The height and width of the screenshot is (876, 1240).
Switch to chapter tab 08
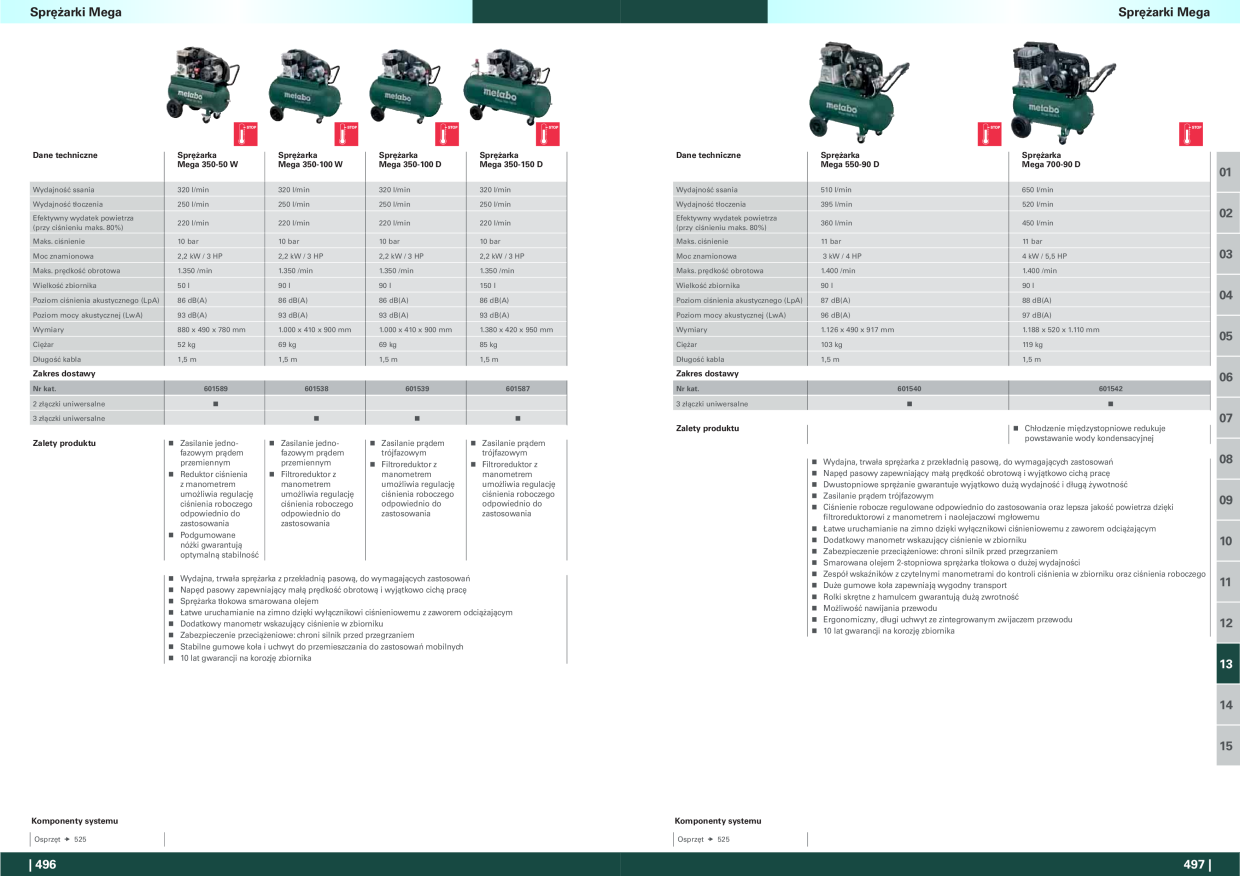click(x=1227, y=459)
